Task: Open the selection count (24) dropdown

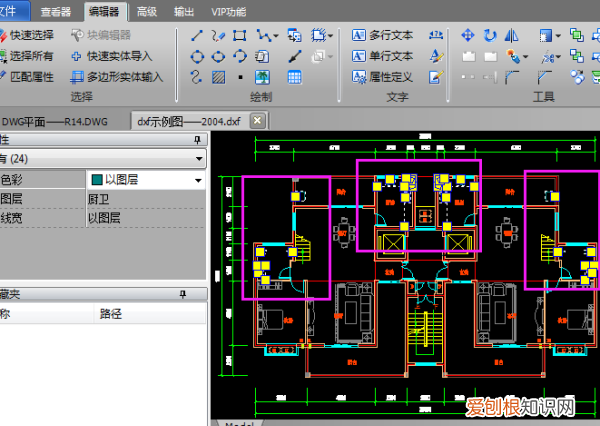Action: point(199,158)
